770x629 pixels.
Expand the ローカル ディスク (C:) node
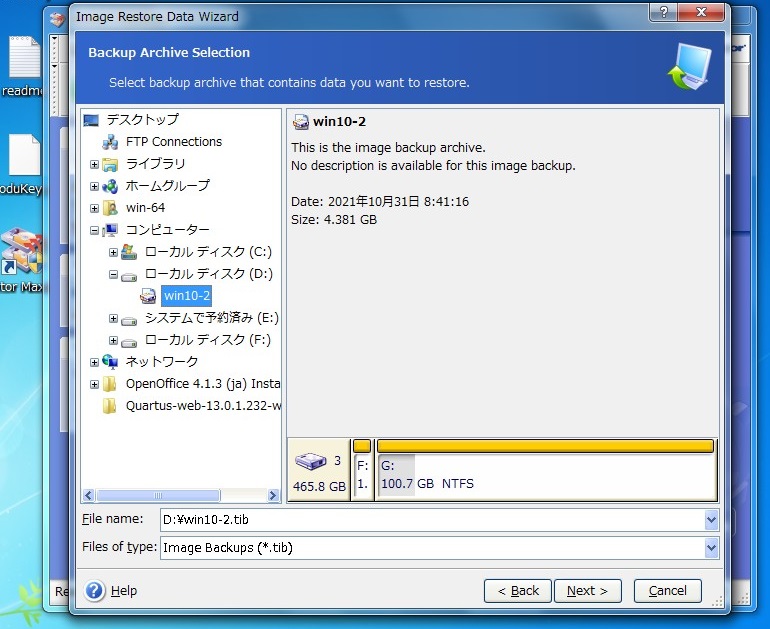coord(113,252)
